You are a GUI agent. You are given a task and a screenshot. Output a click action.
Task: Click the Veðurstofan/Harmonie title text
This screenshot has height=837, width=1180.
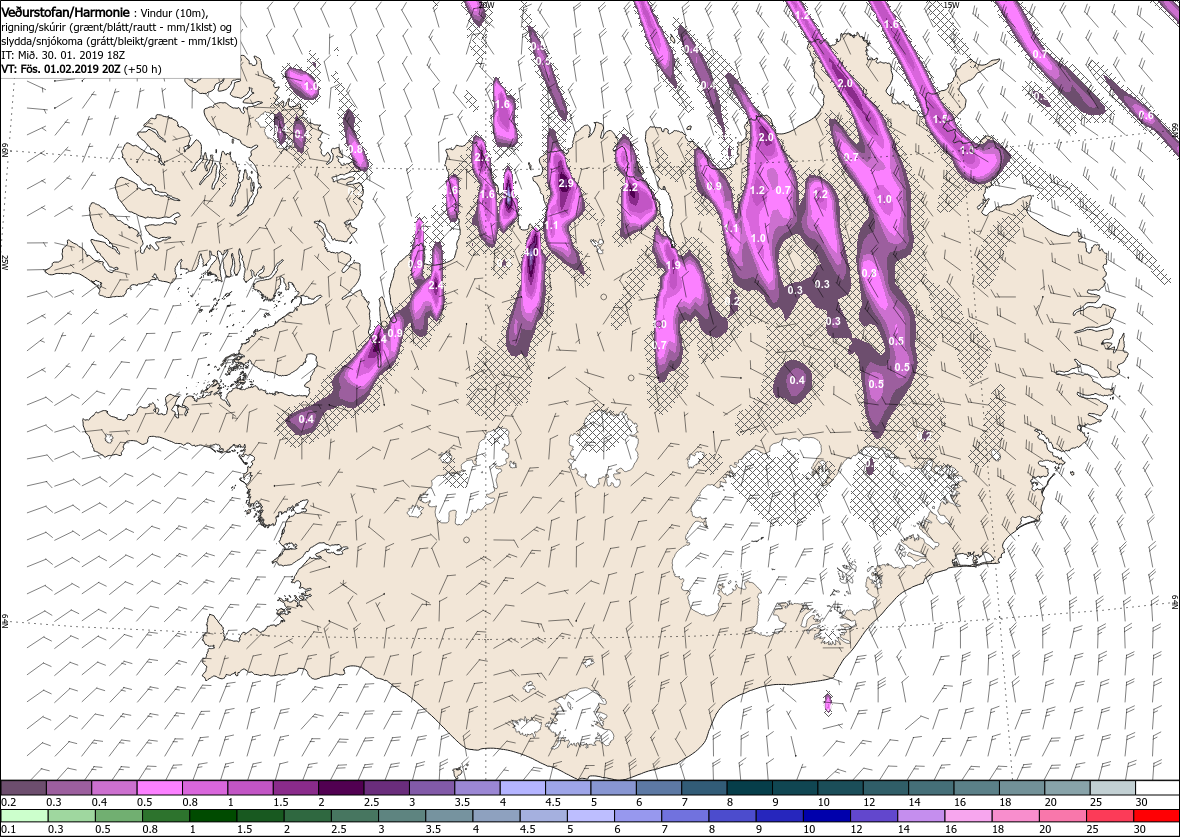coord(65,14)
